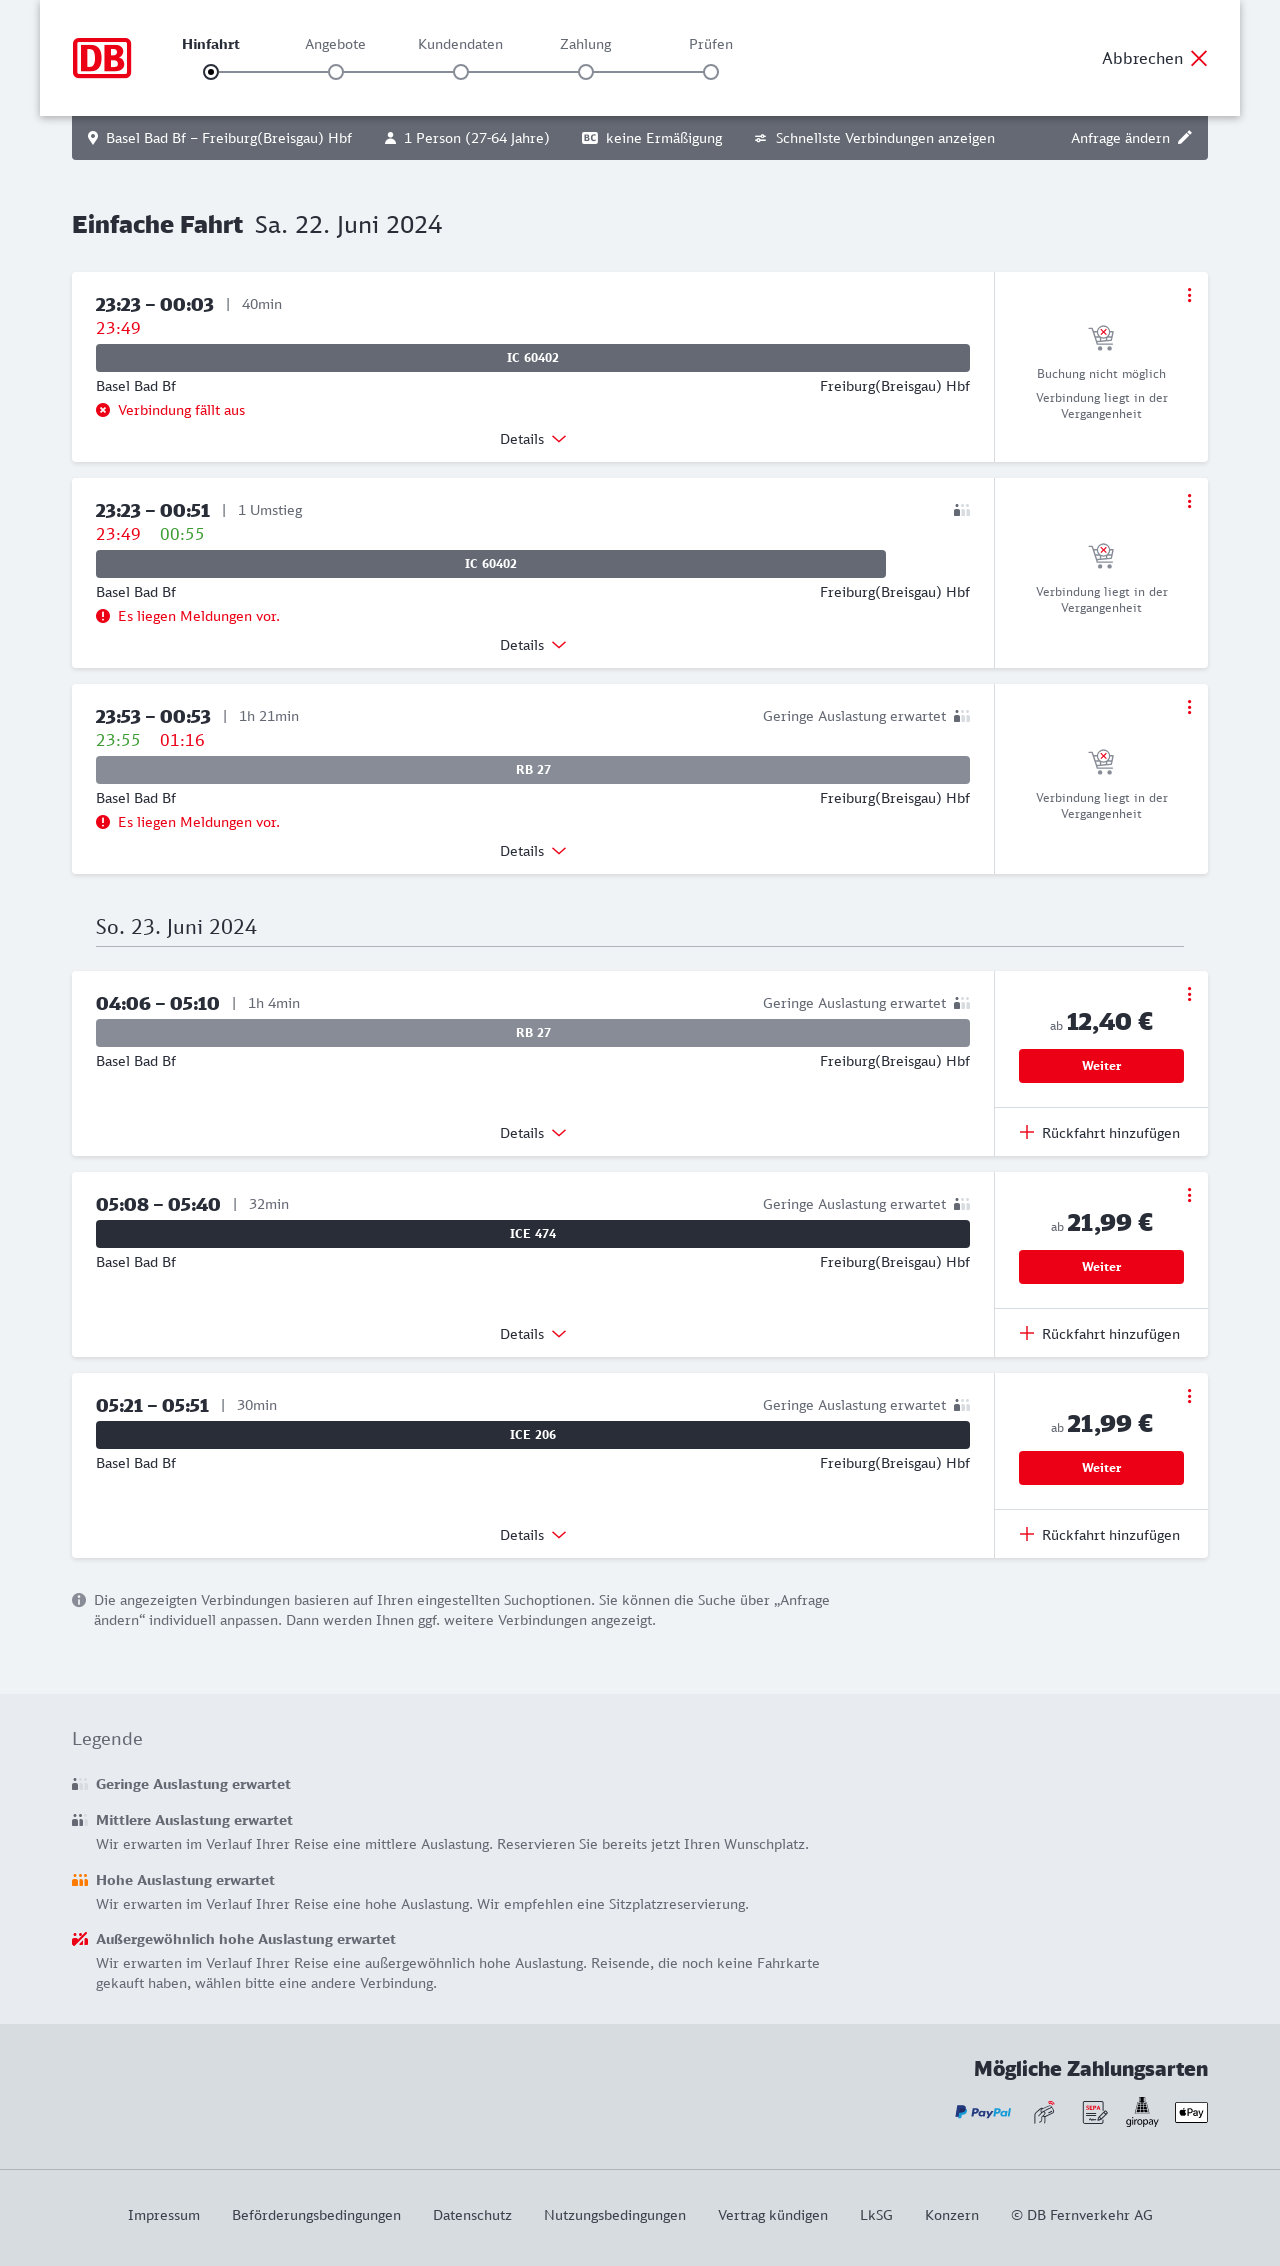
Task: Click the Abbrechen close X icon
Action: tap(1199, 58)
